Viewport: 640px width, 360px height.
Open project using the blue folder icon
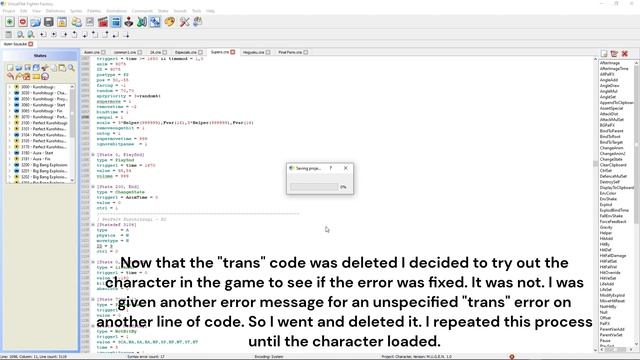pyautogui.click(x=36, y=22)
